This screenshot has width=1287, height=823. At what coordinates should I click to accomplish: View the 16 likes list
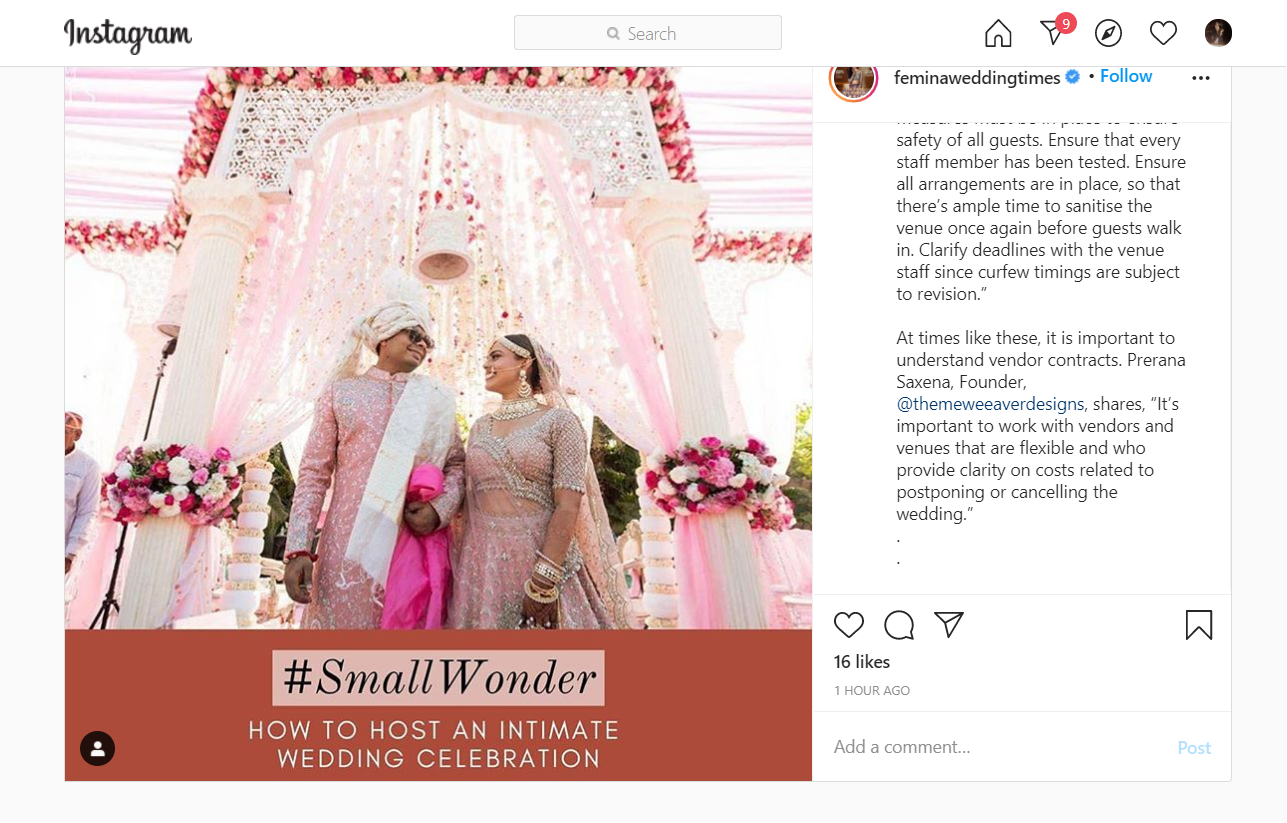tap(862, 662)
